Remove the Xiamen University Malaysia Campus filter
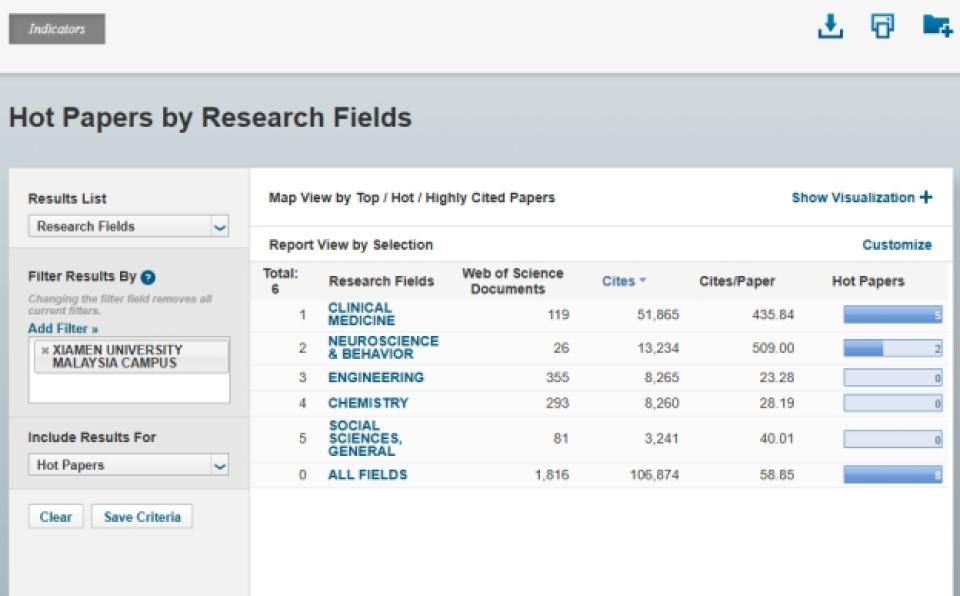Image resolution: width=960 pixels, height=596 pixels. 45,351
